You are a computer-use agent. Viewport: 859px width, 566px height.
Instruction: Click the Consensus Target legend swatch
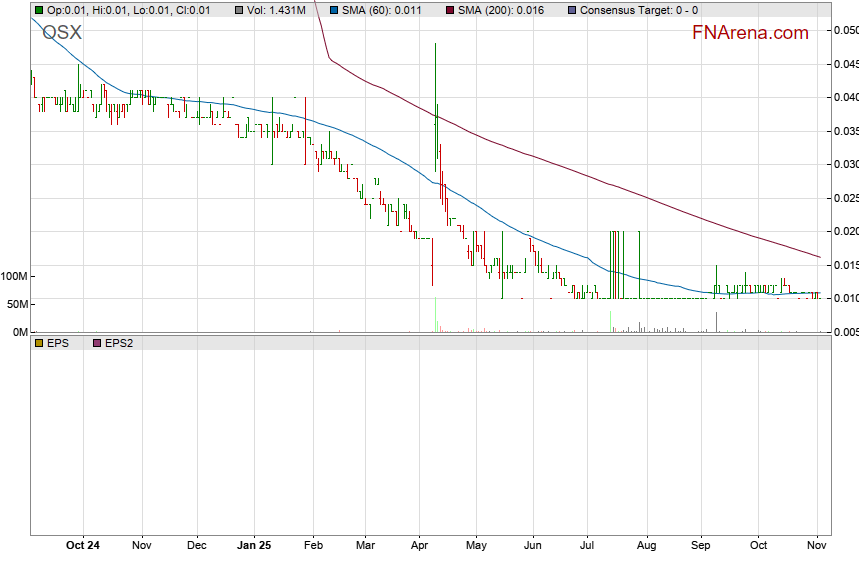[x=571, y=10]
